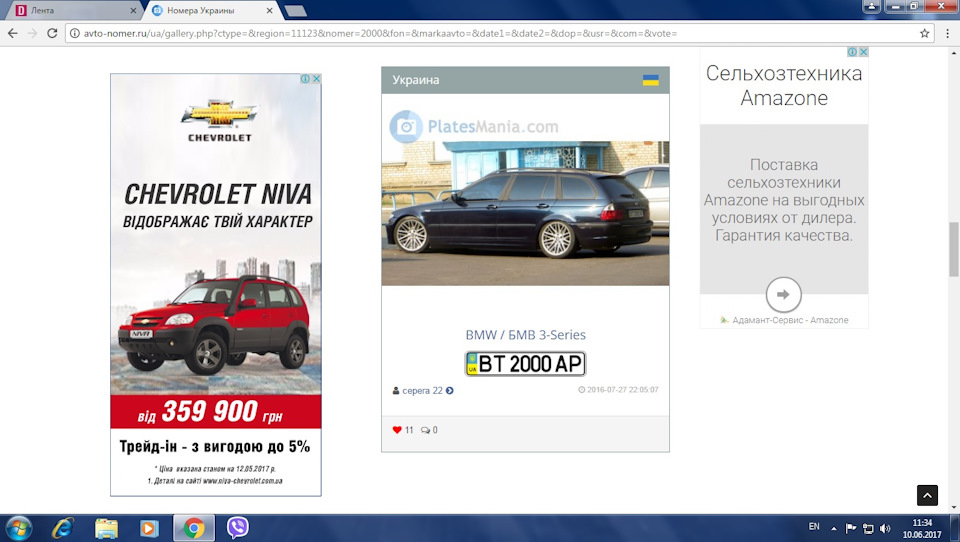Click the arrow button in Amazone ad
This screenshot has width=960, height=542.
pos(783,295)
